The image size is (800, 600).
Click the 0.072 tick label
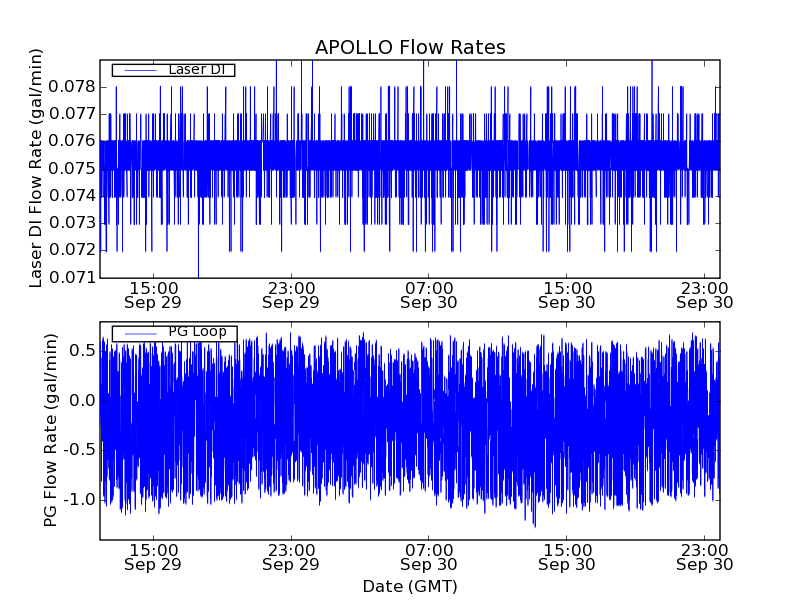coord(72,250)
